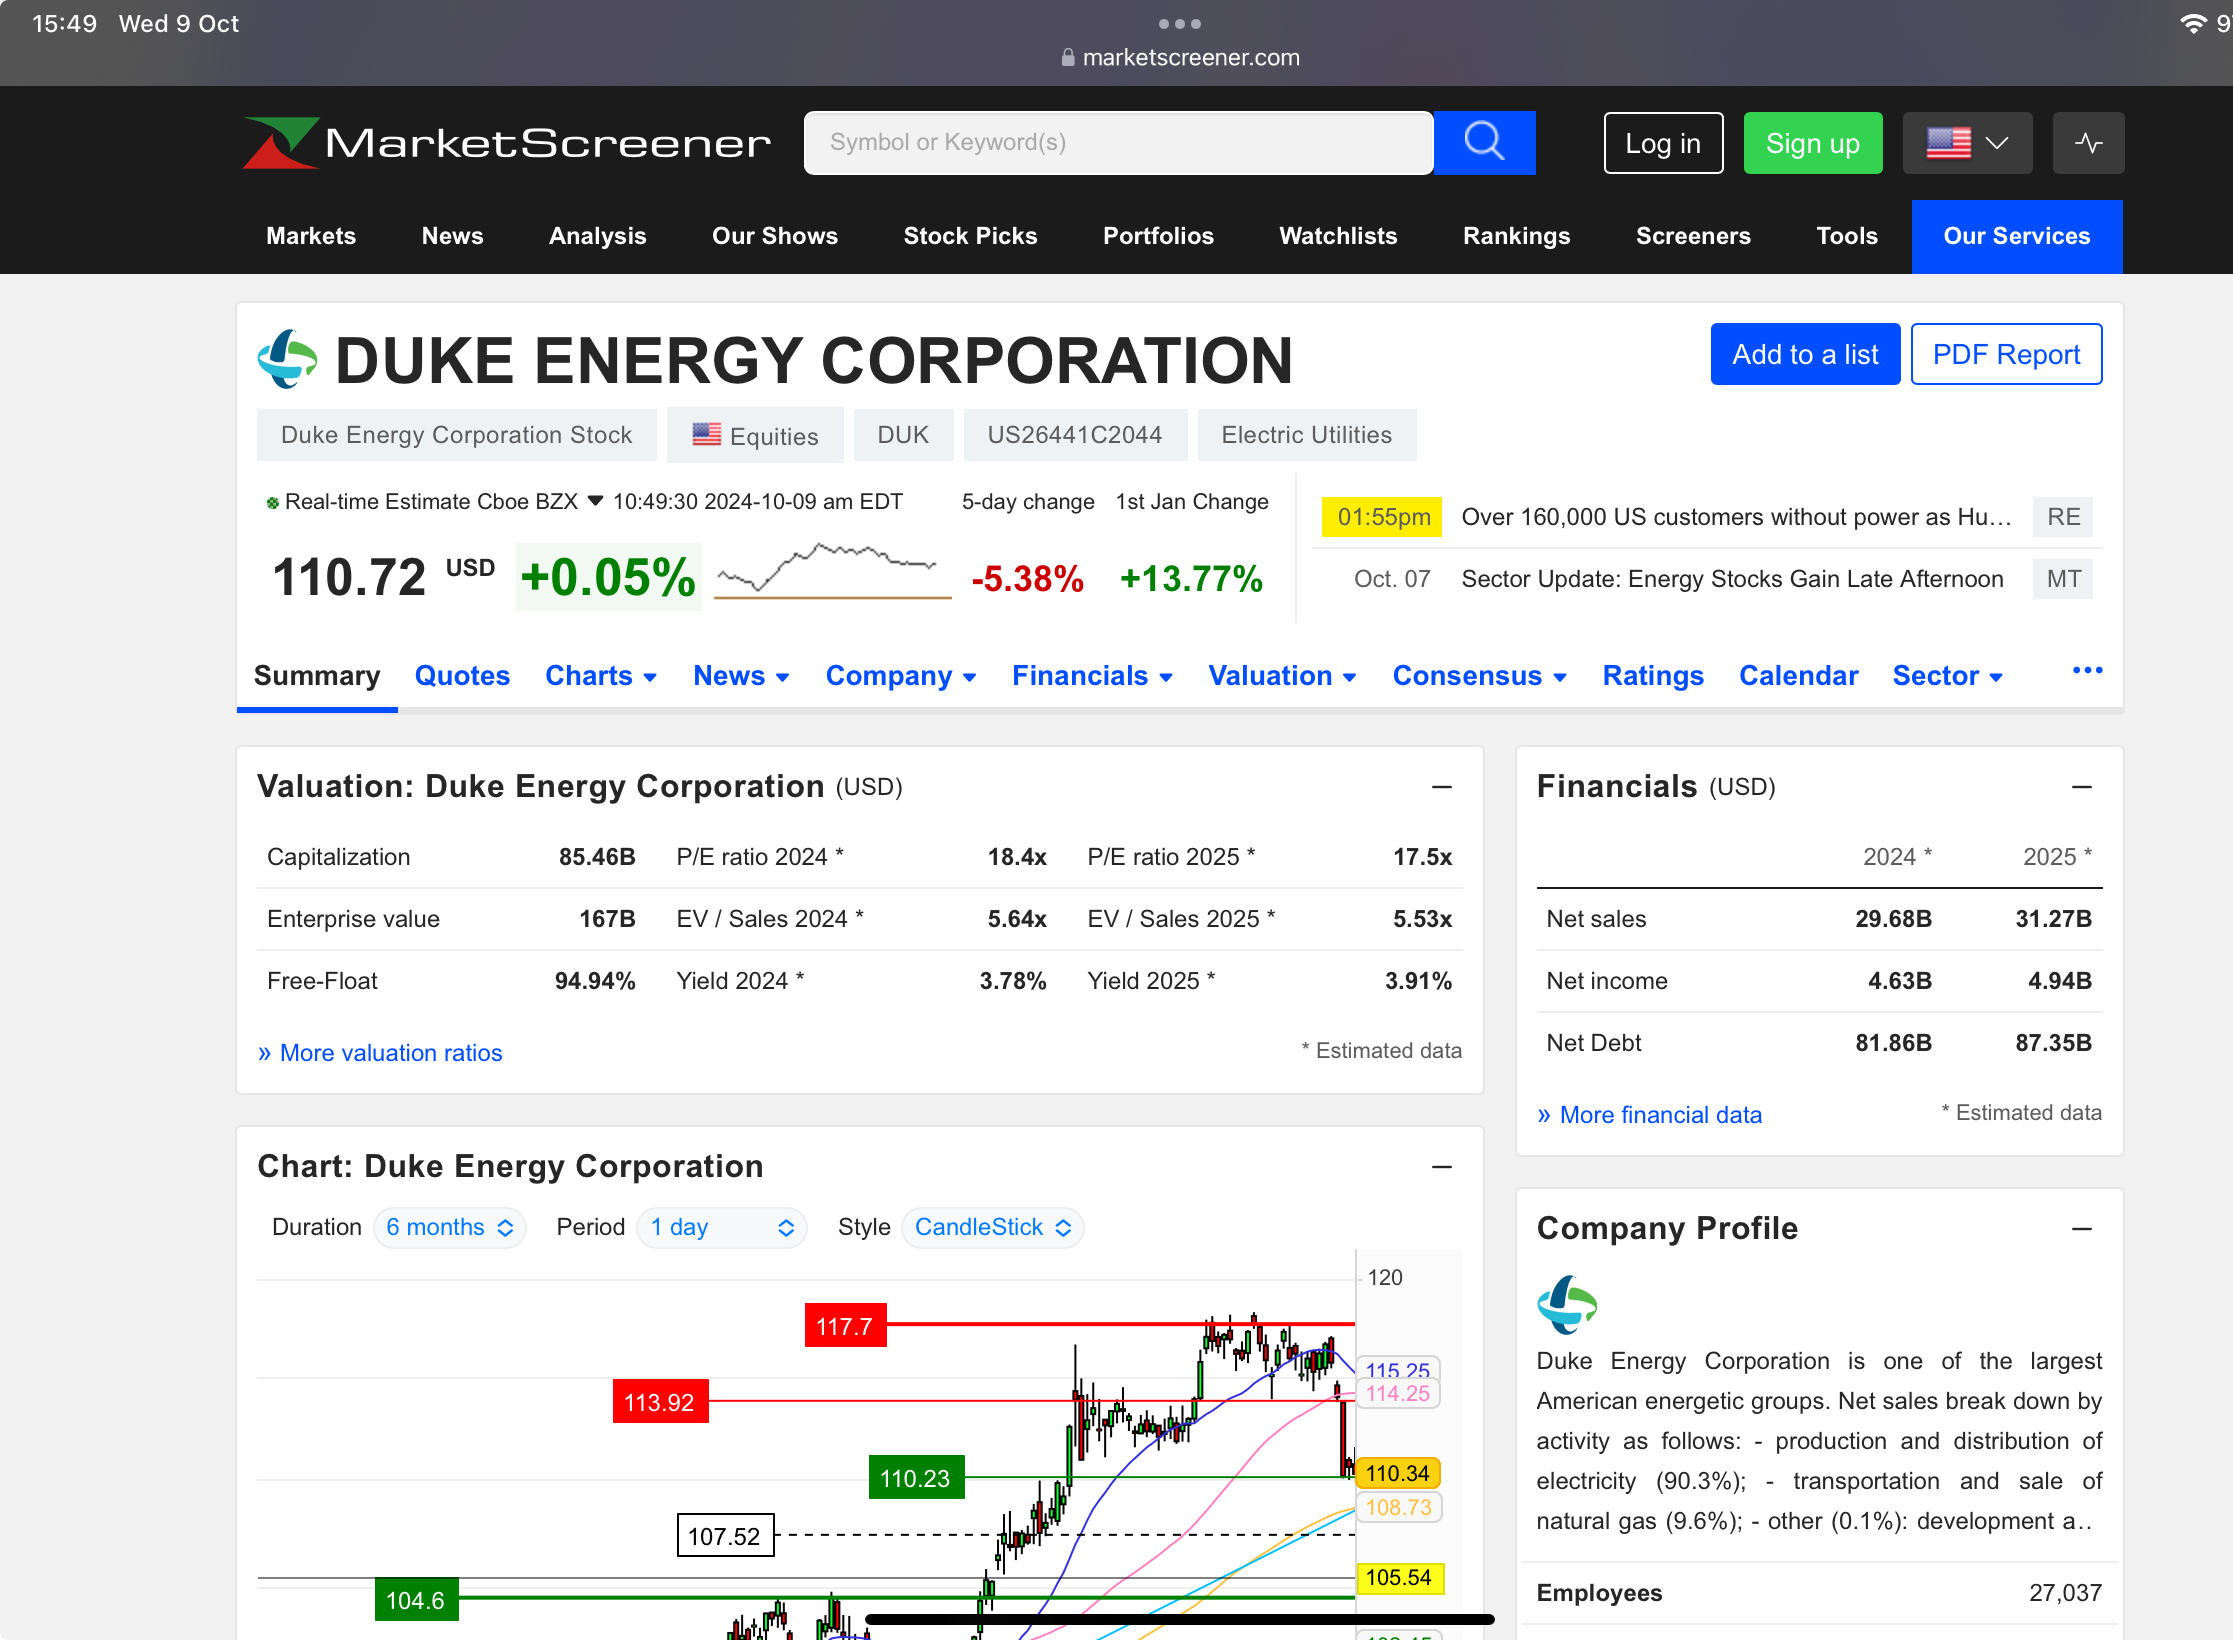This screenshot has height=1640, width=2233.
Task: Download the PDF Report
Action: coord(2006,354)
